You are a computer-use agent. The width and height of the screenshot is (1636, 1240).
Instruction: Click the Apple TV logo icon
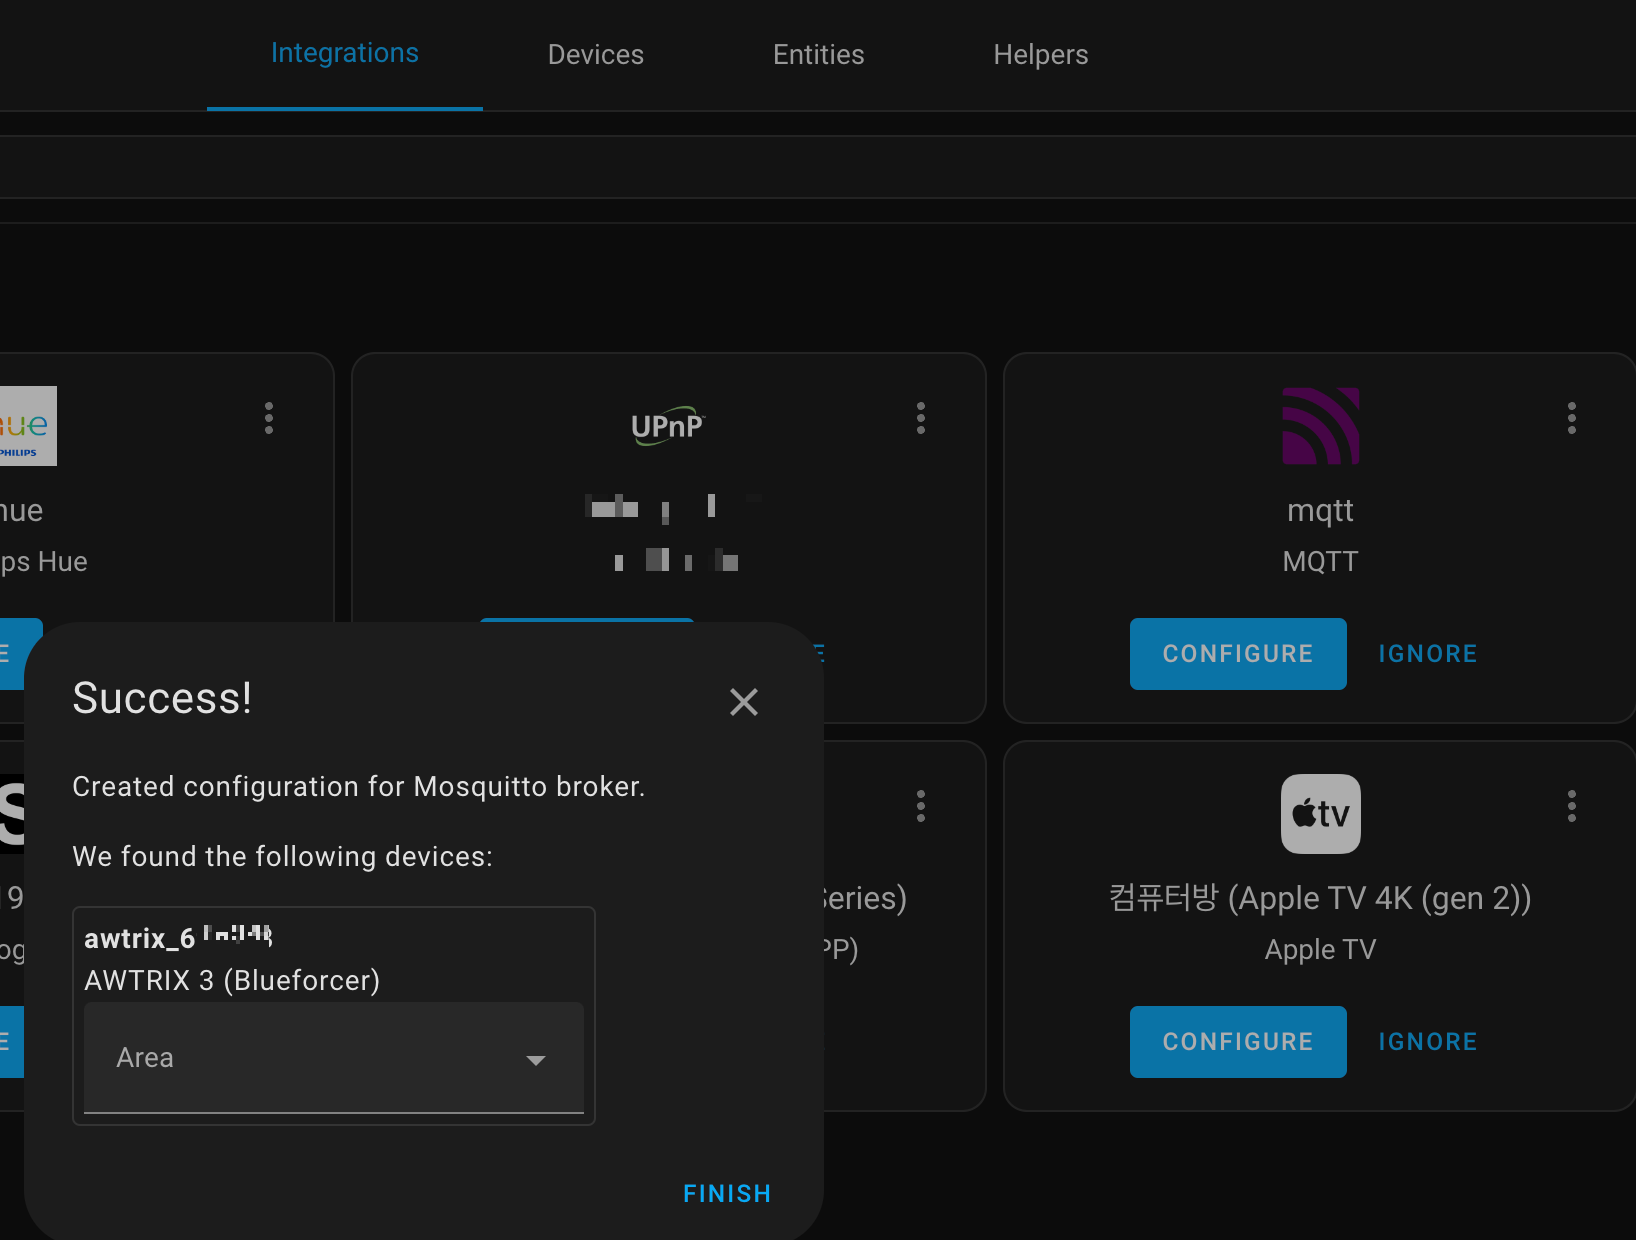point(1321,814)
